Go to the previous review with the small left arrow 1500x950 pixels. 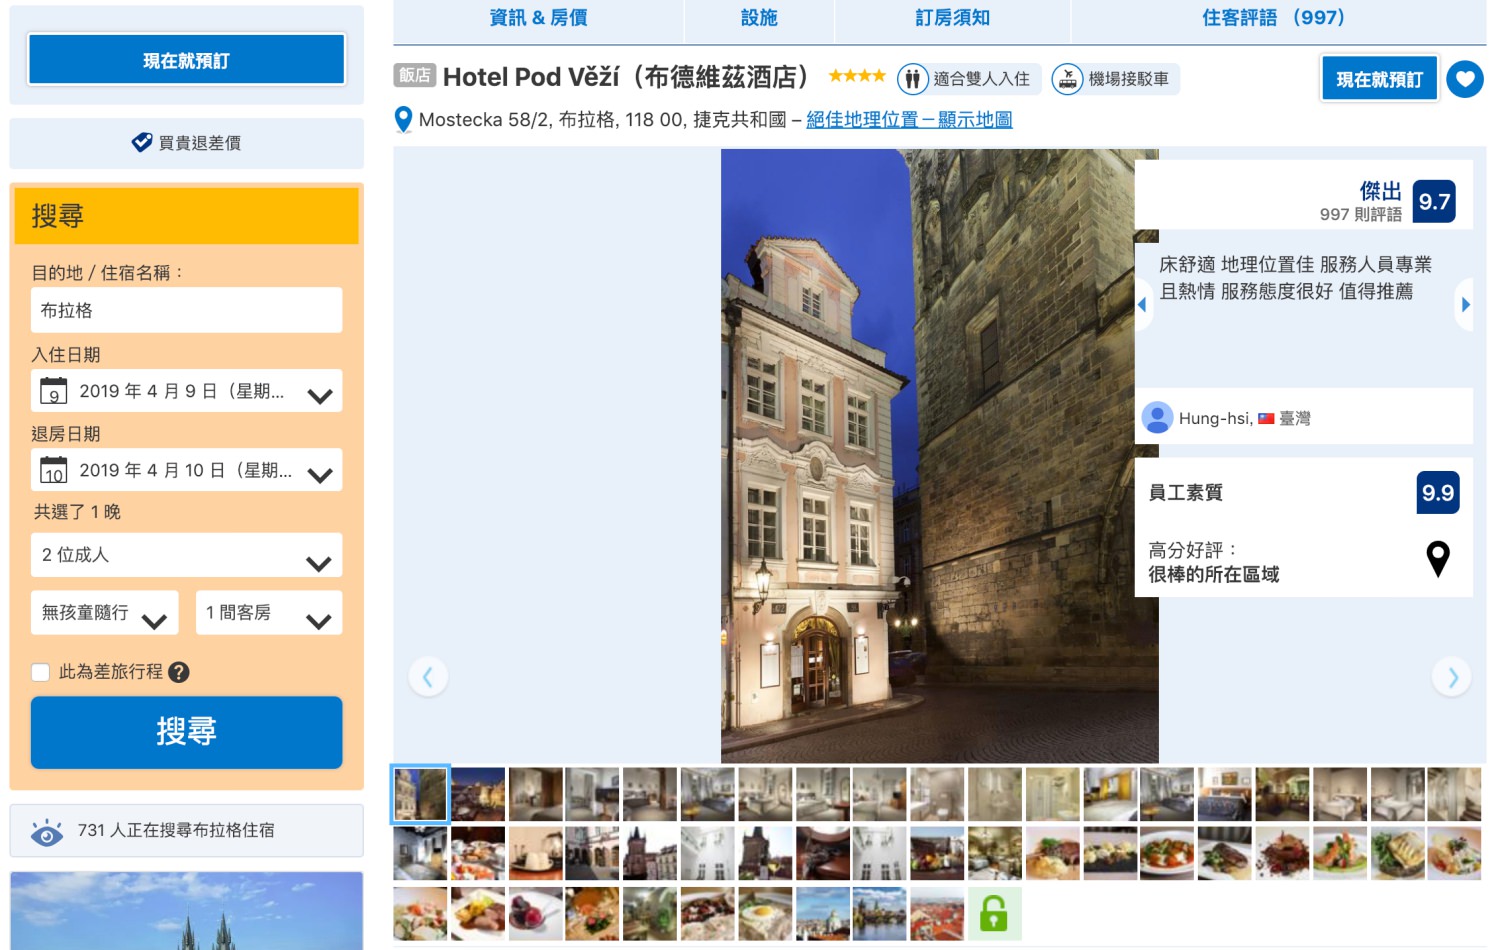click(x=1142, y=304)
